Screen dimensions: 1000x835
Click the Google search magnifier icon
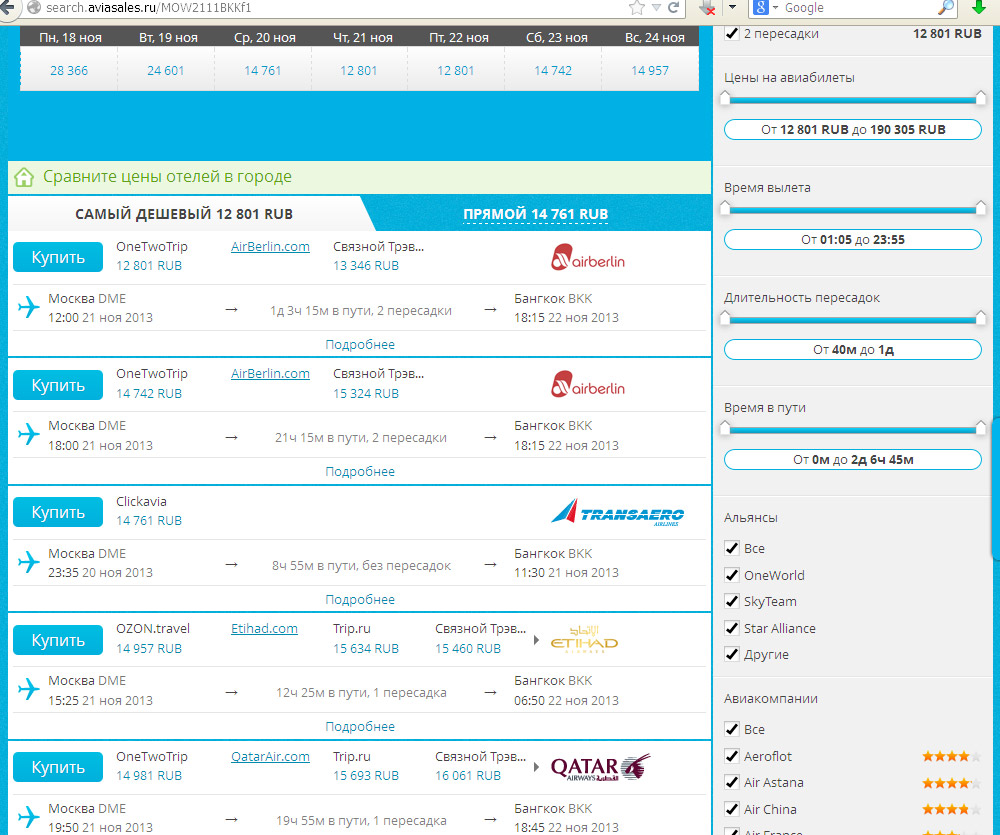946,8
